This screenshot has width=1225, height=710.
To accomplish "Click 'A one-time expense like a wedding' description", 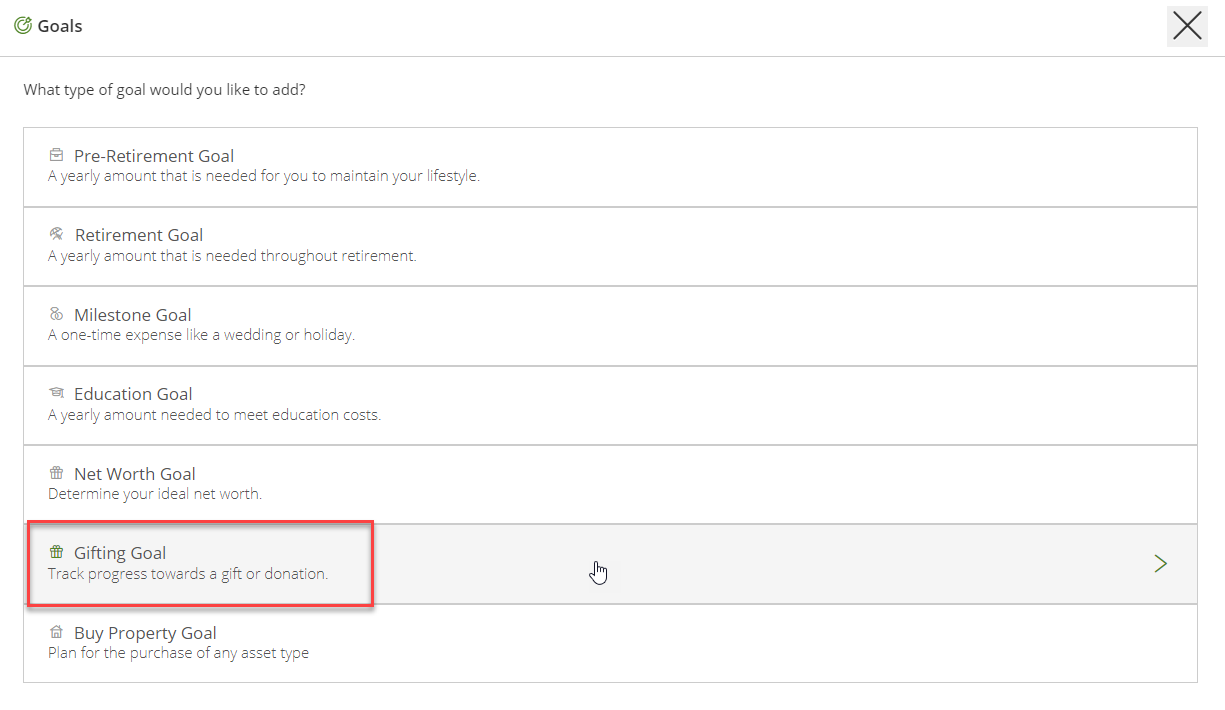I will click(201, 335).
